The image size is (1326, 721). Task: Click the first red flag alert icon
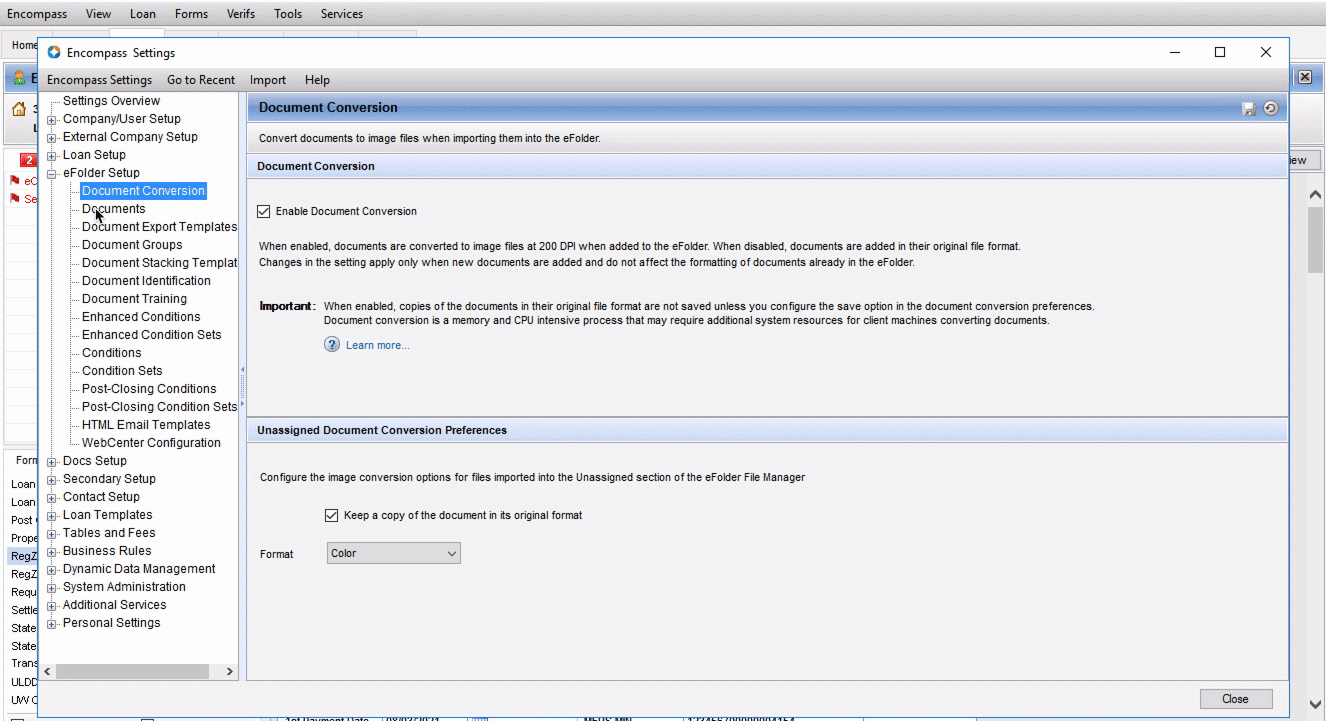(15, 181)
